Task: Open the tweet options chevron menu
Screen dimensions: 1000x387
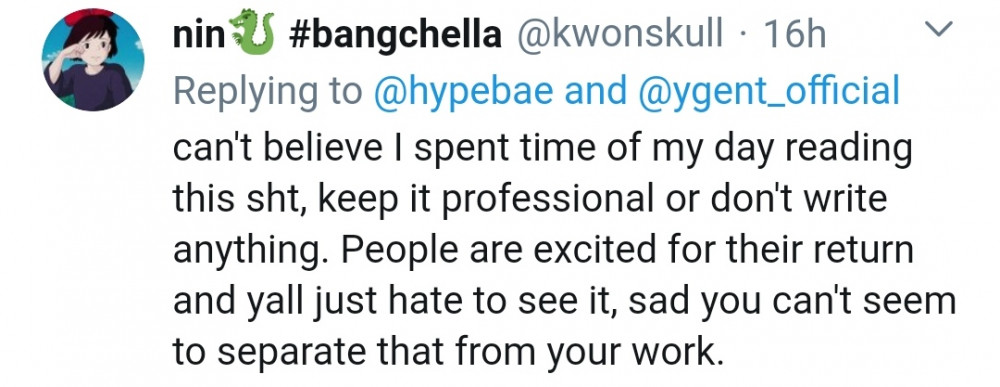Action: [x=941, y=29]
